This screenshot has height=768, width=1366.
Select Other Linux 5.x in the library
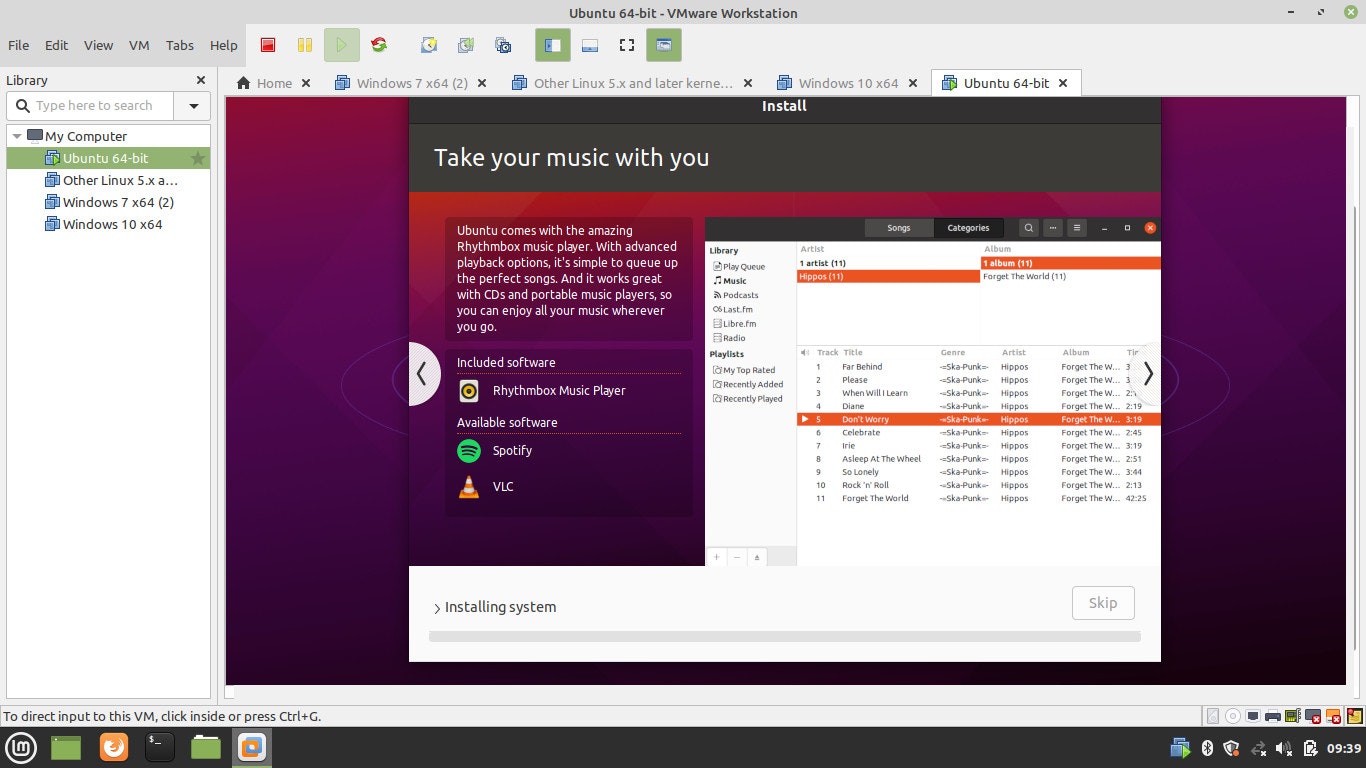(x=108, y=180)
